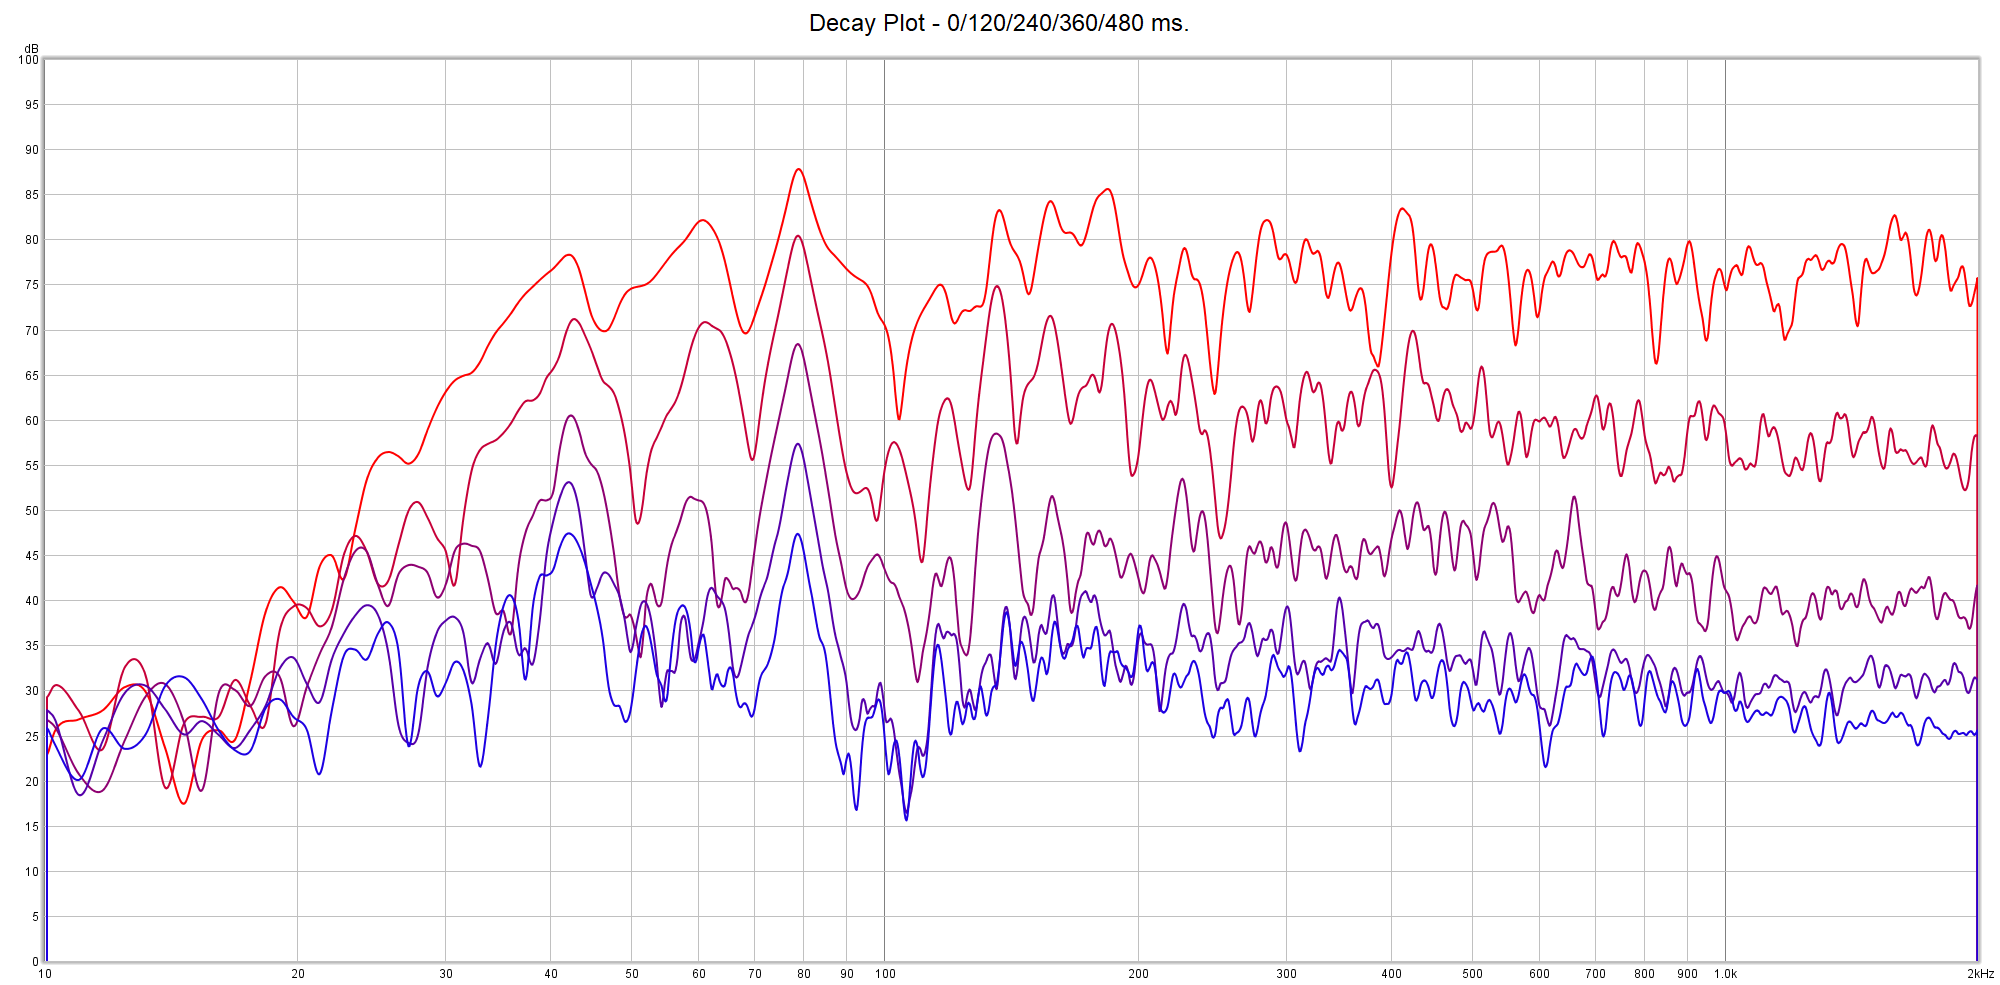Click the 200 Hz frequency axis label

pos(1138,974)
